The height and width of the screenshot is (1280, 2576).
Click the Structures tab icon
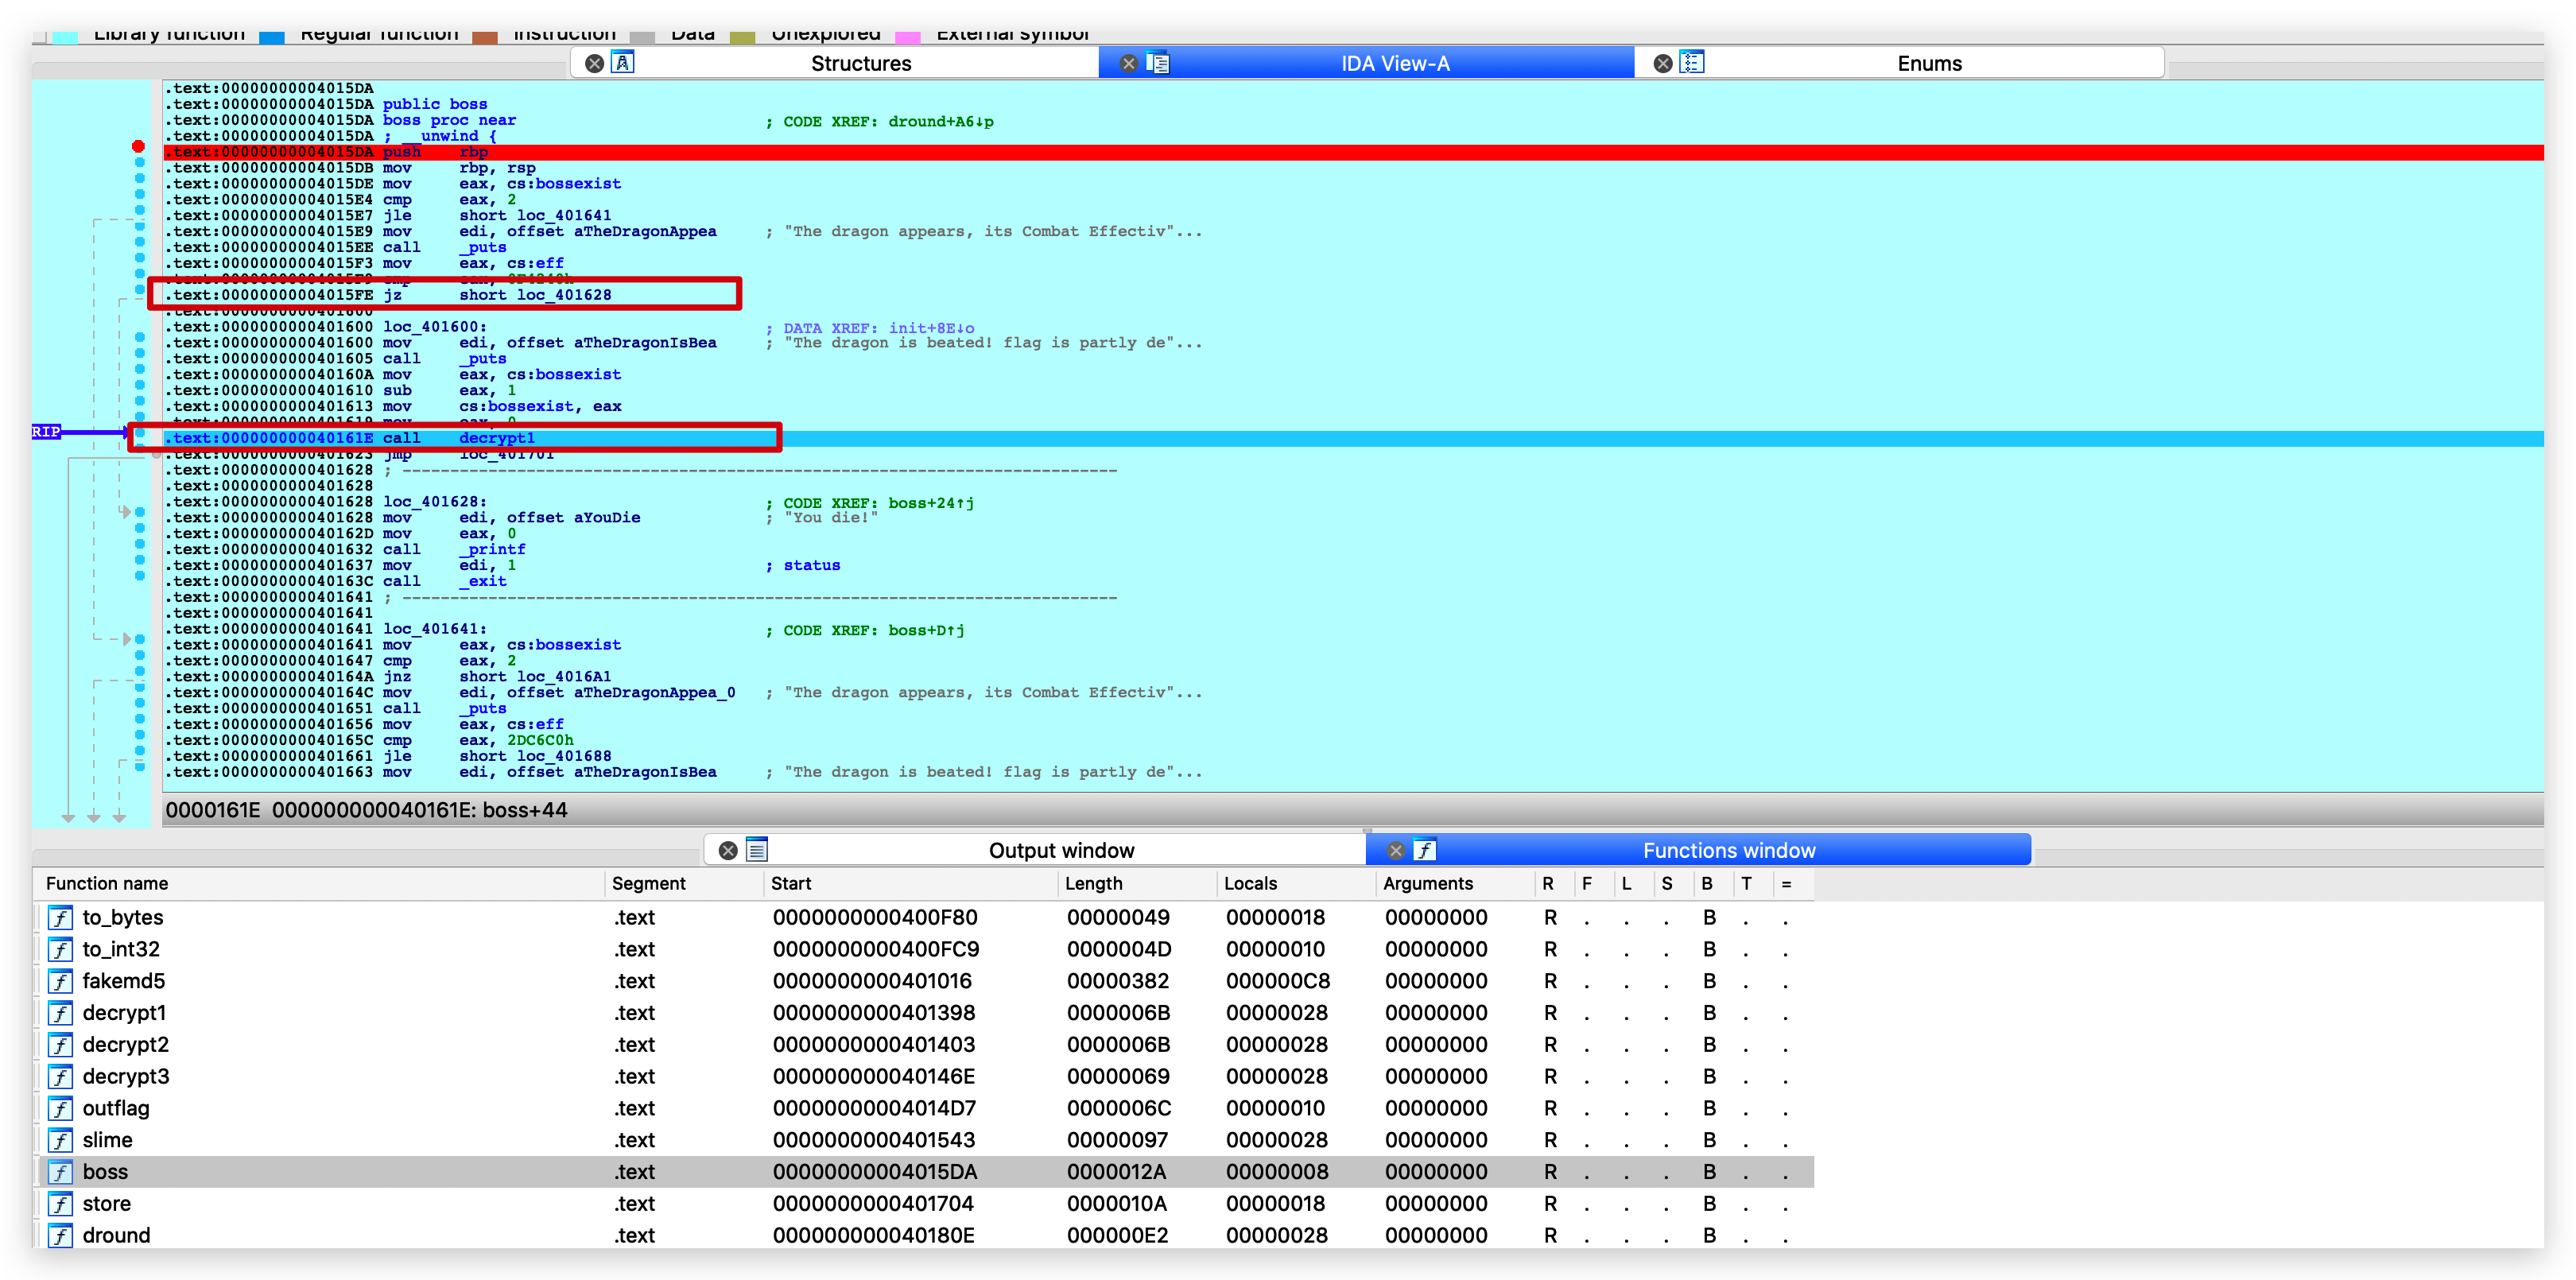point(622,63)
